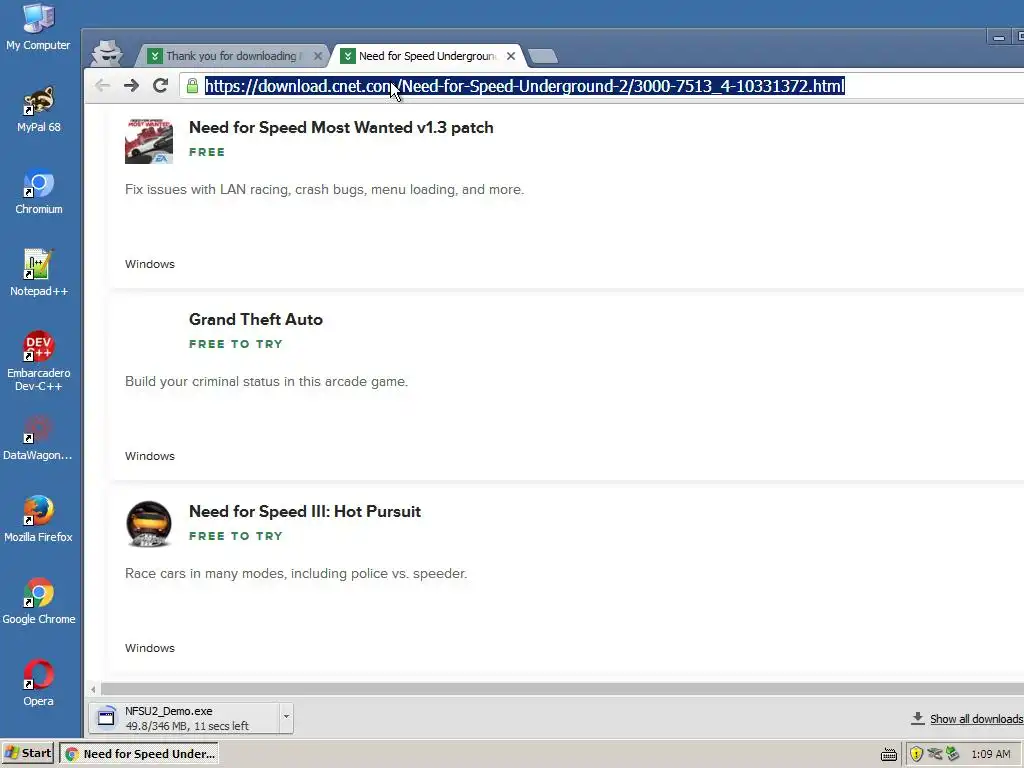Open the Grand Theft Auto listing
The image size is (1024, 768).
pos(255,319)
